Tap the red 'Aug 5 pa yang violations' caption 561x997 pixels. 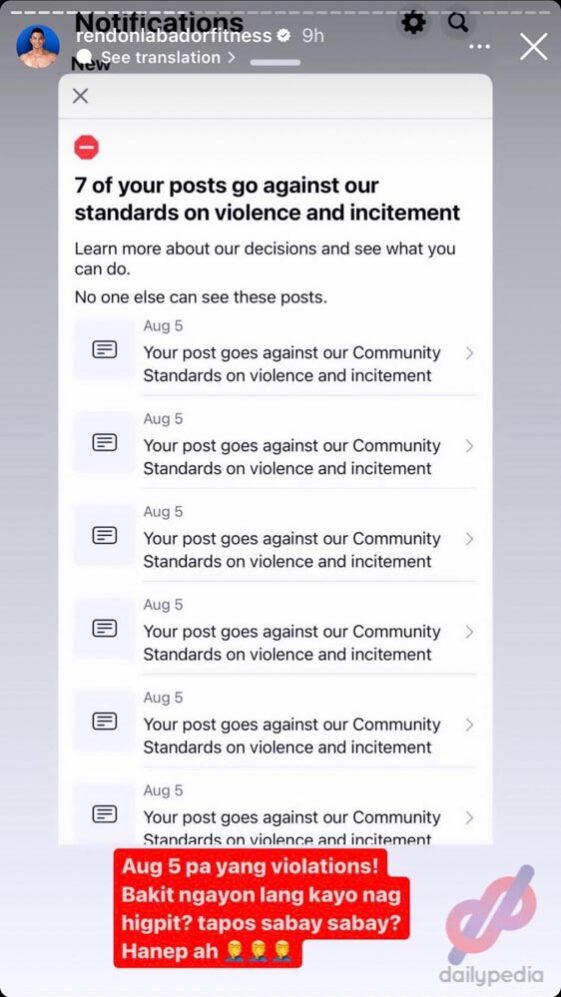(261, 909)
